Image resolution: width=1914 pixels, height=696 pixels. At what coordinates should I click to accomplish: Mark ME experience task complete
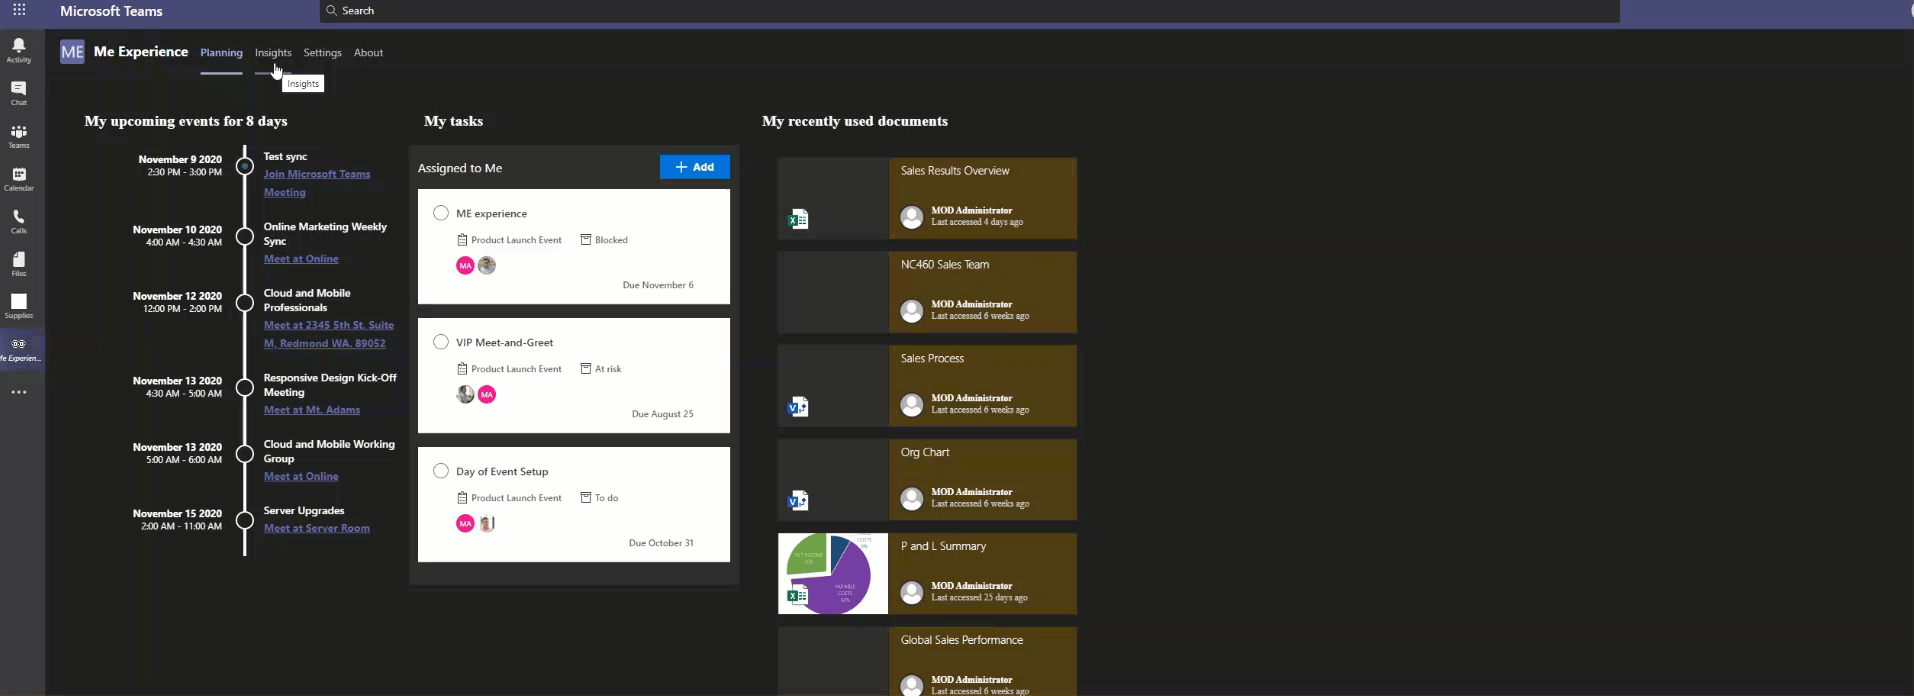441,213
